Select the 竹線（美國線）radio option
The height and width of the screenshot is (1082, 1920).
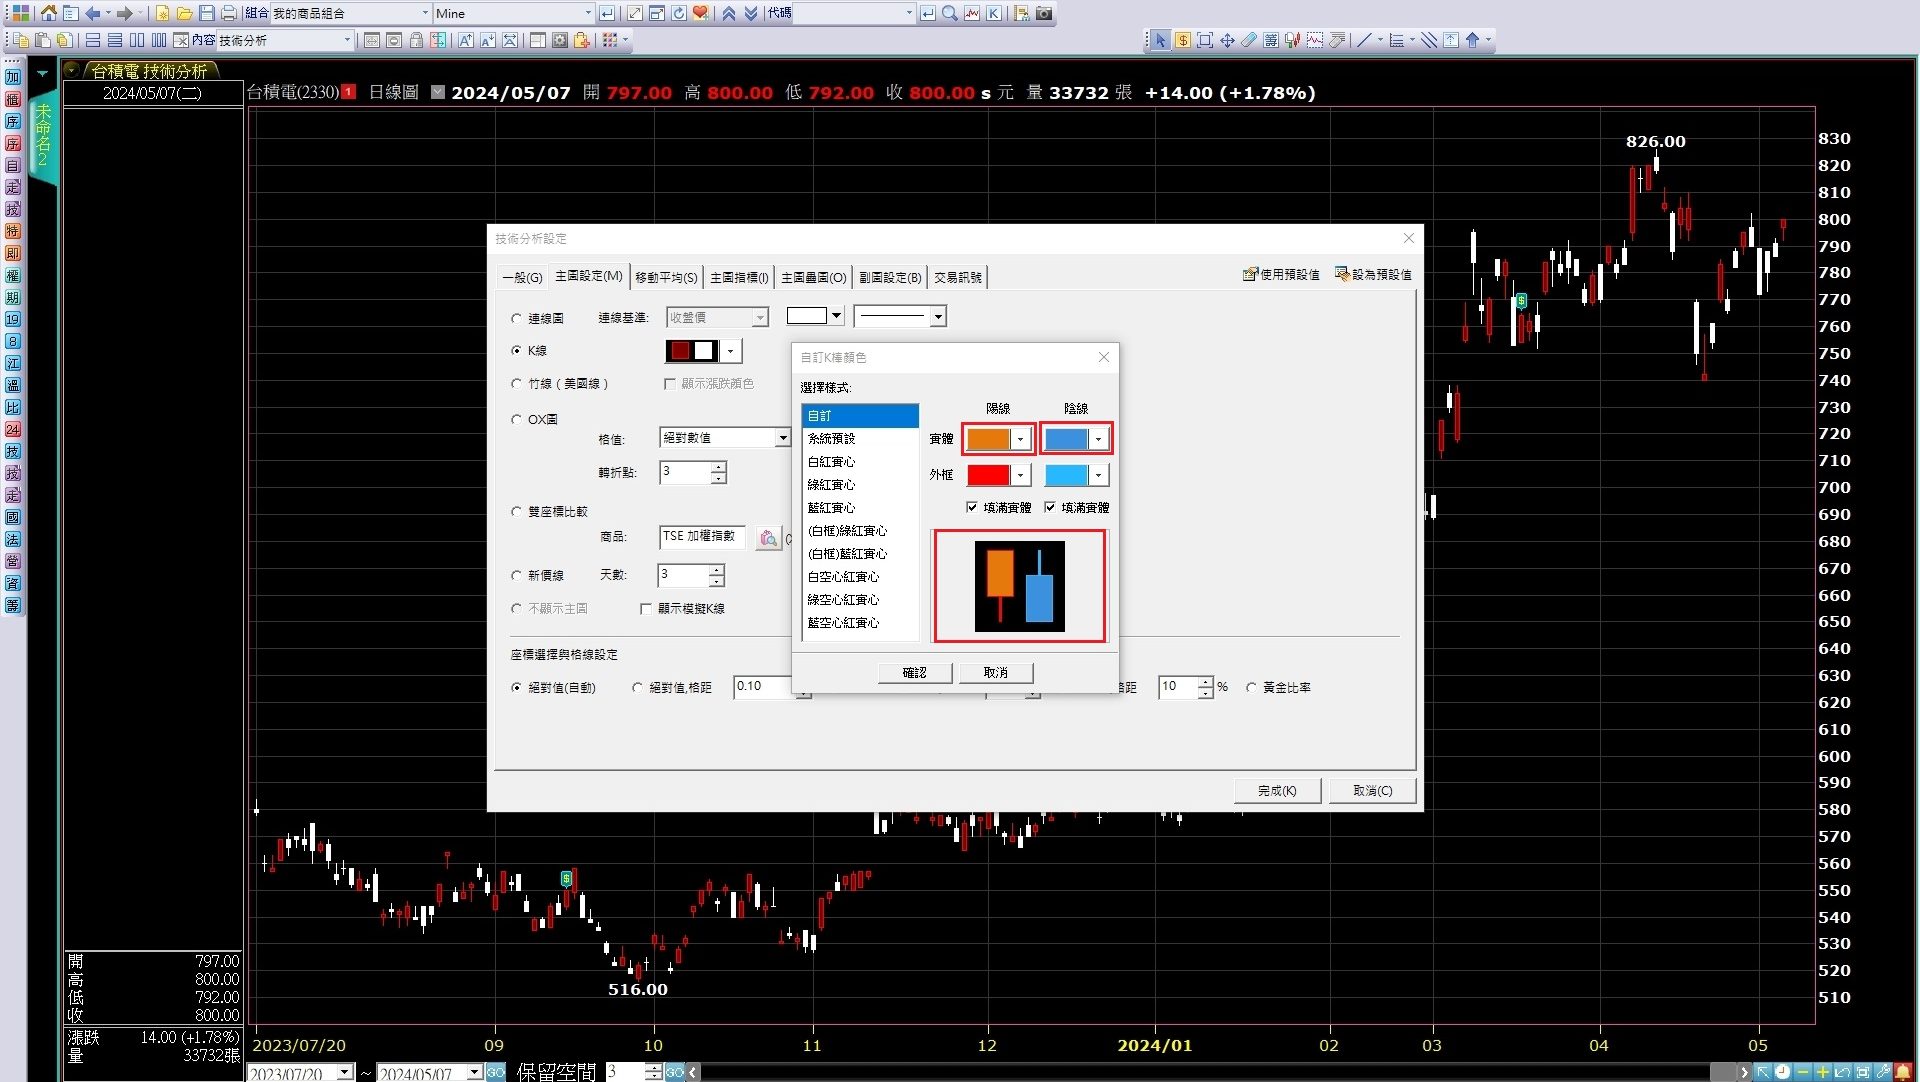tap(517, 384)
